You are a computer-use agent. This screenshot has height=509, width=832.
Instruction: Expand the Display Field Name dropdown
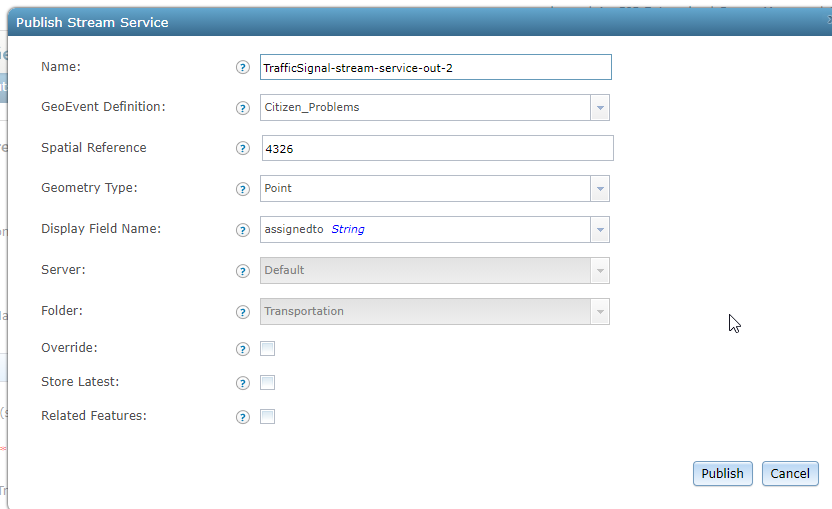point(600,230)
